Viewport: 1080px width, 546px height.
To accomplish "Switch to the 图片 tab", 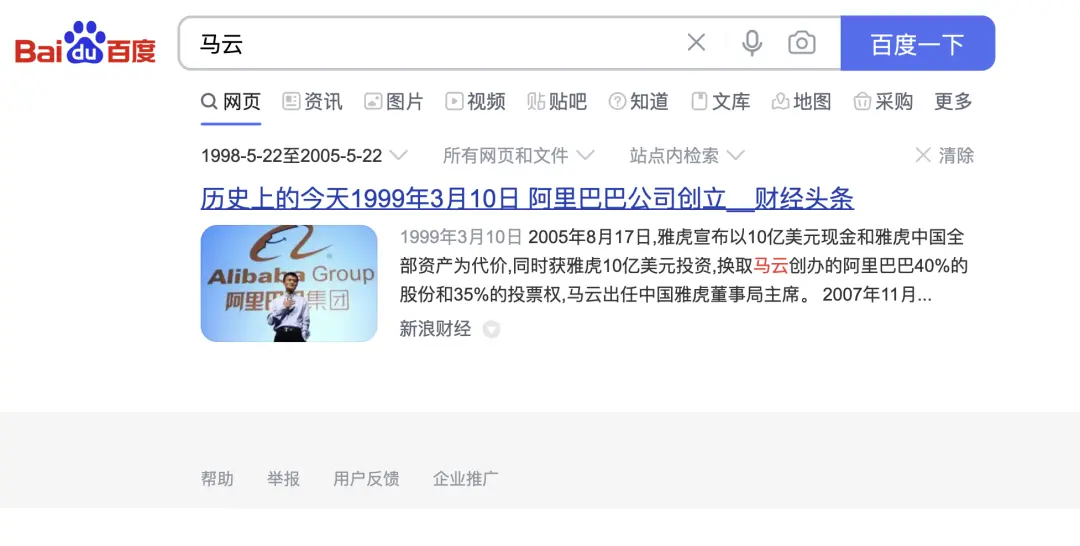I will [393, 101].
